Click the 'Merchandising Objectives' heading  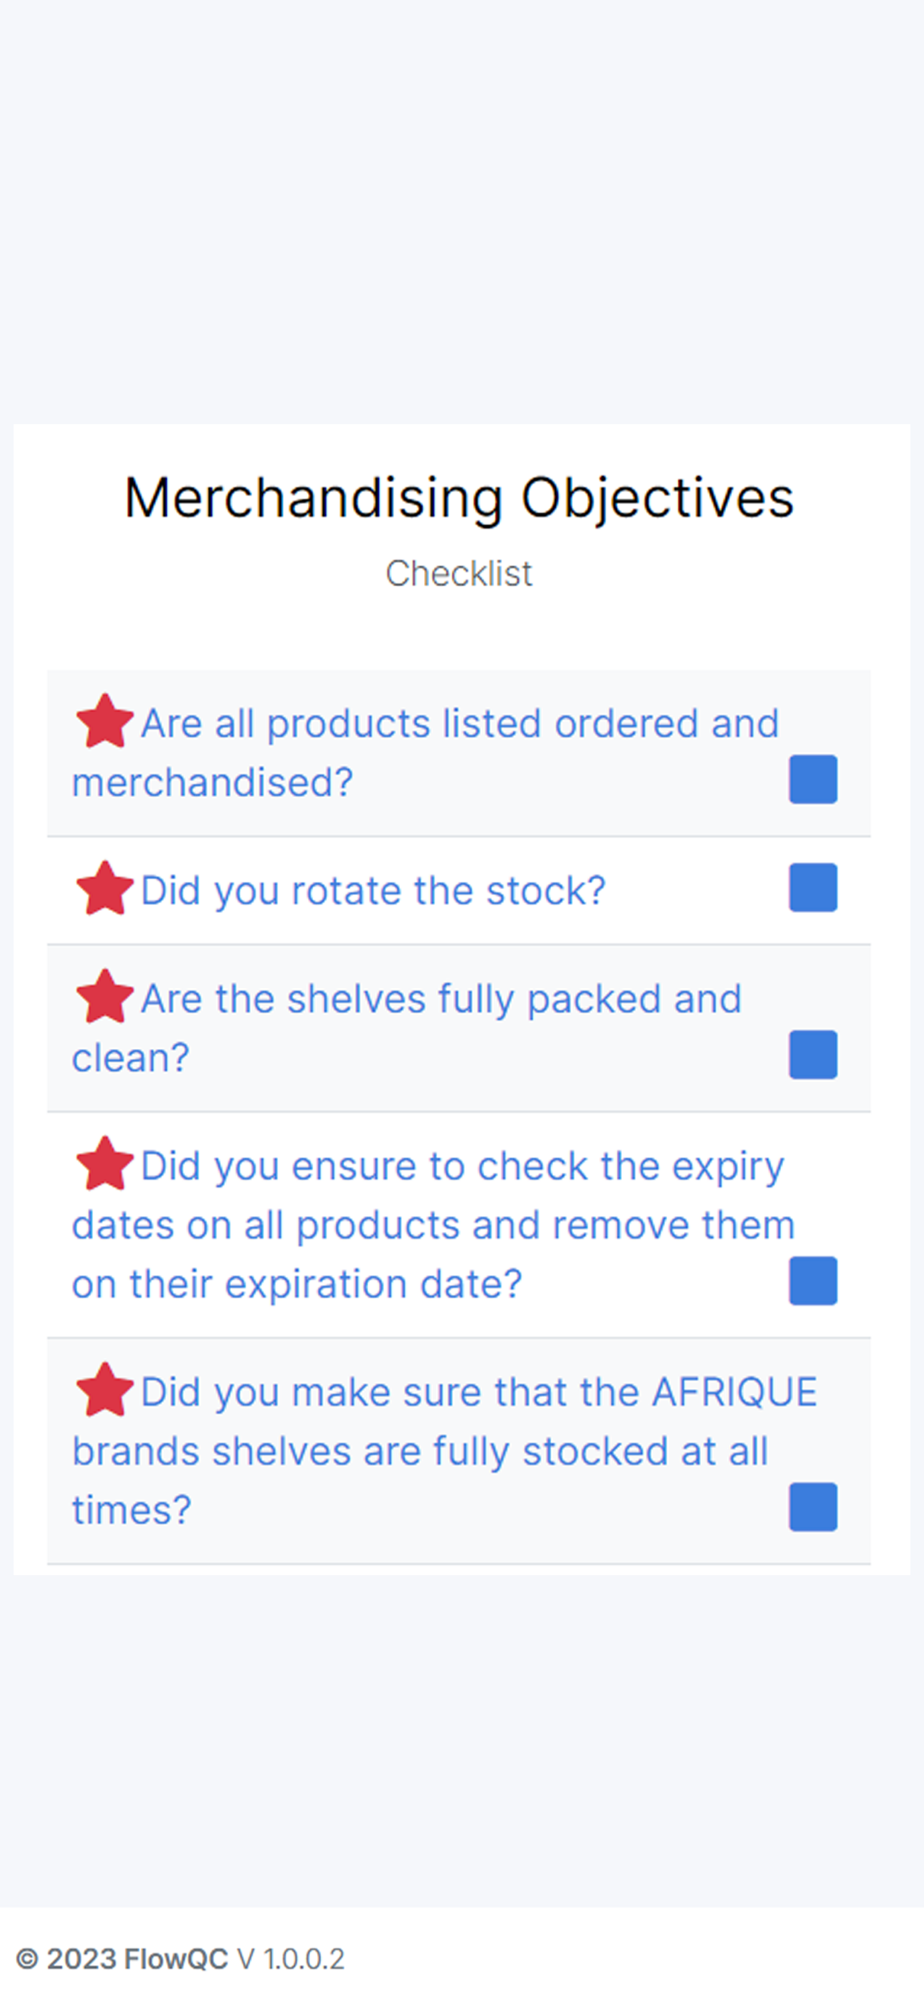459,498
